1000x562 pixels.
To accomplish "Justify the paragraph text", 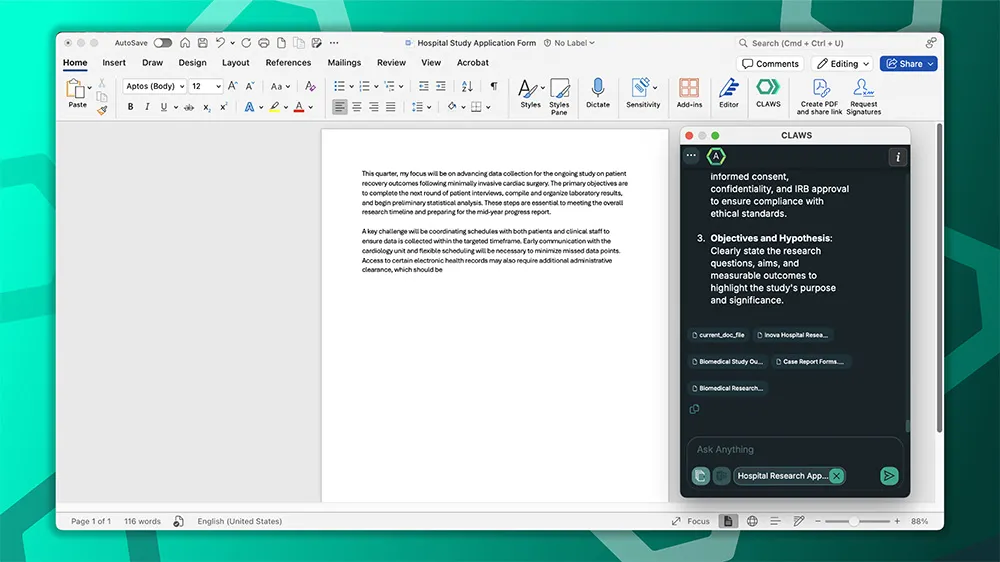I will [x=390, y=107].
